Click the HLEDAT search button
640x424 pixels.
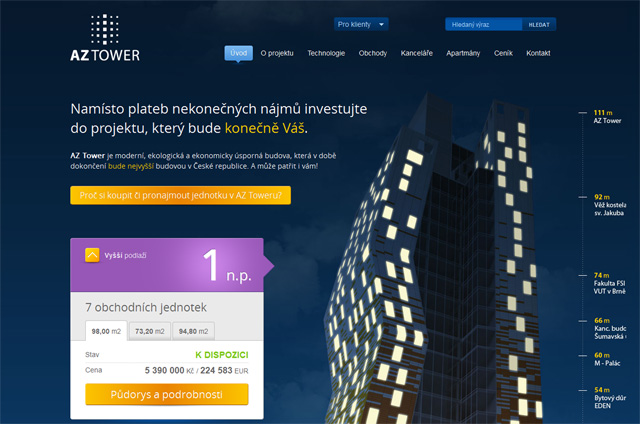tap(539, 24)
